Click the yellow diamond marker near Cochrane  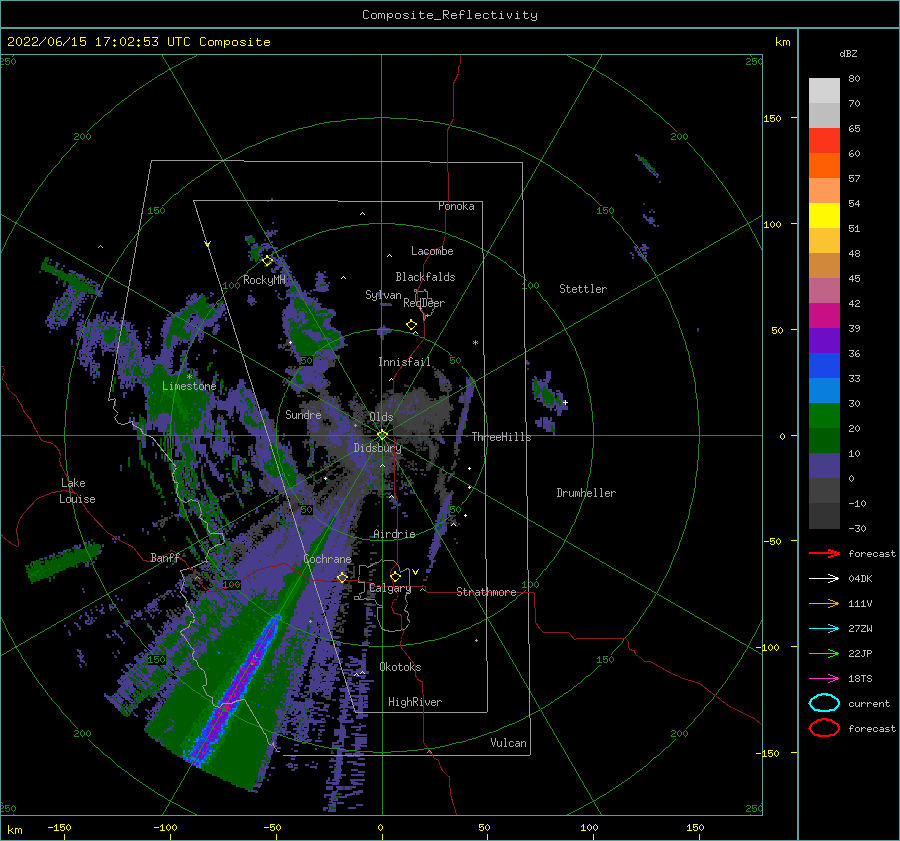pyautogui.click(x=342, y=577)
